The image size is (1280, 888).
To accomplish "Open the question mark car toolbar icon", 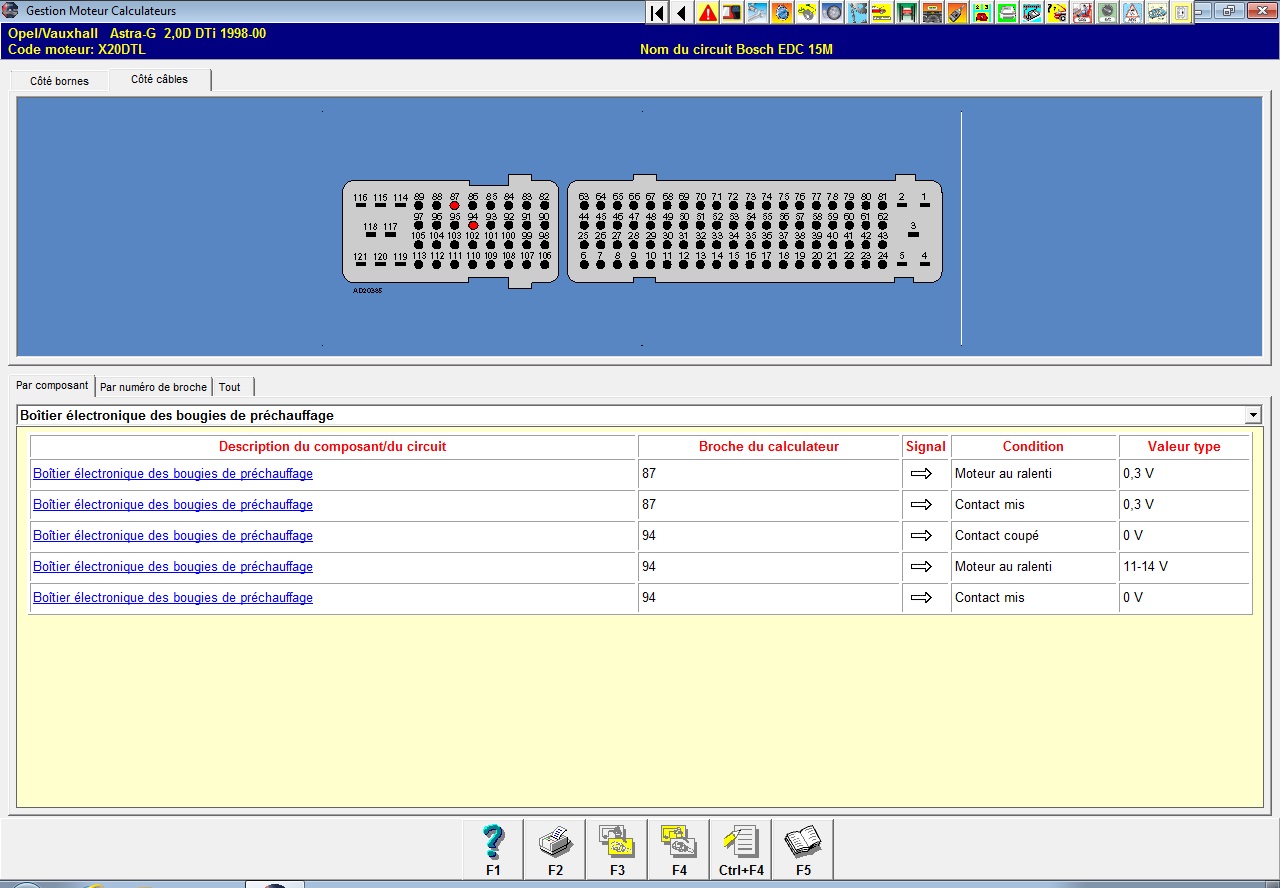I will [x=1057, y=12].
